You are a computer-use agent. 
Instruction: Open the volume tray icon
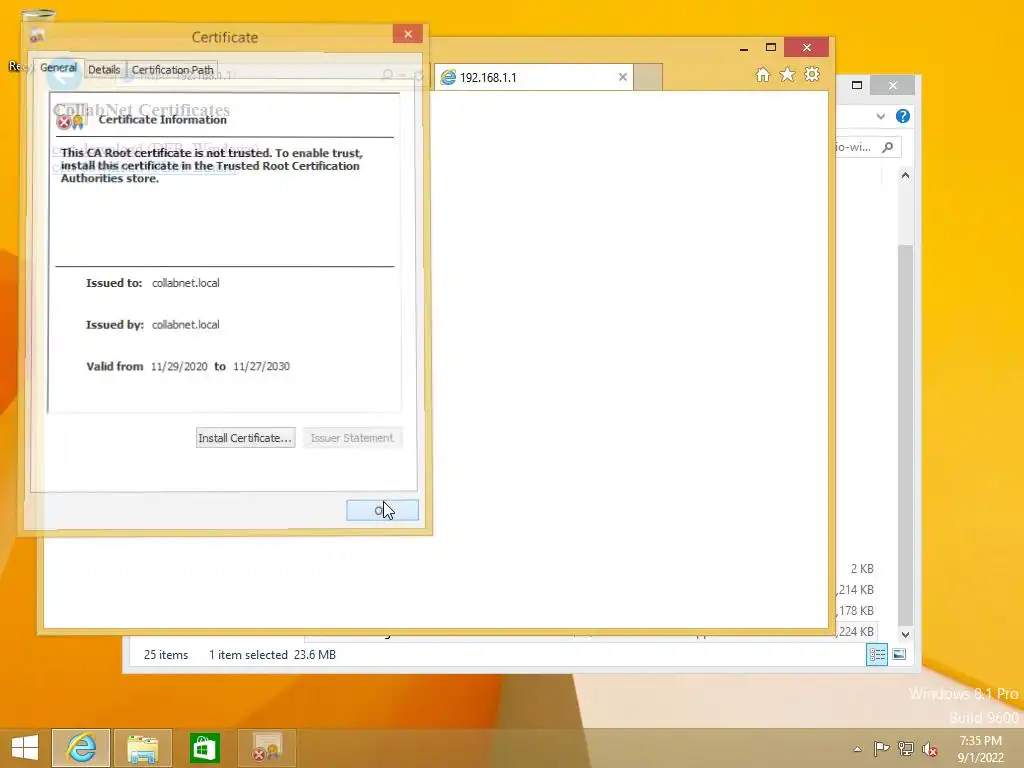(930, 749)
